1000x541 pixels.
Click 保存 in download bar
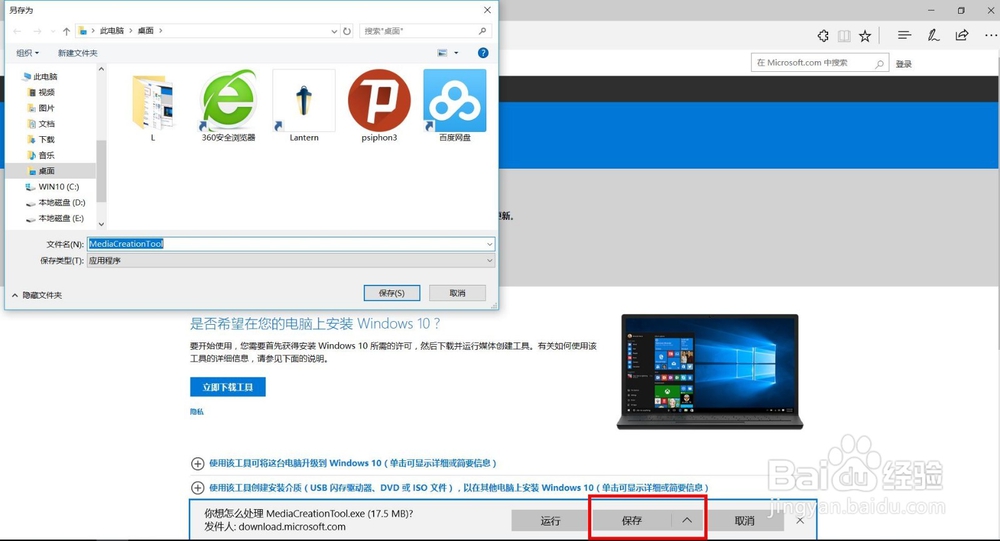[631, 521]
